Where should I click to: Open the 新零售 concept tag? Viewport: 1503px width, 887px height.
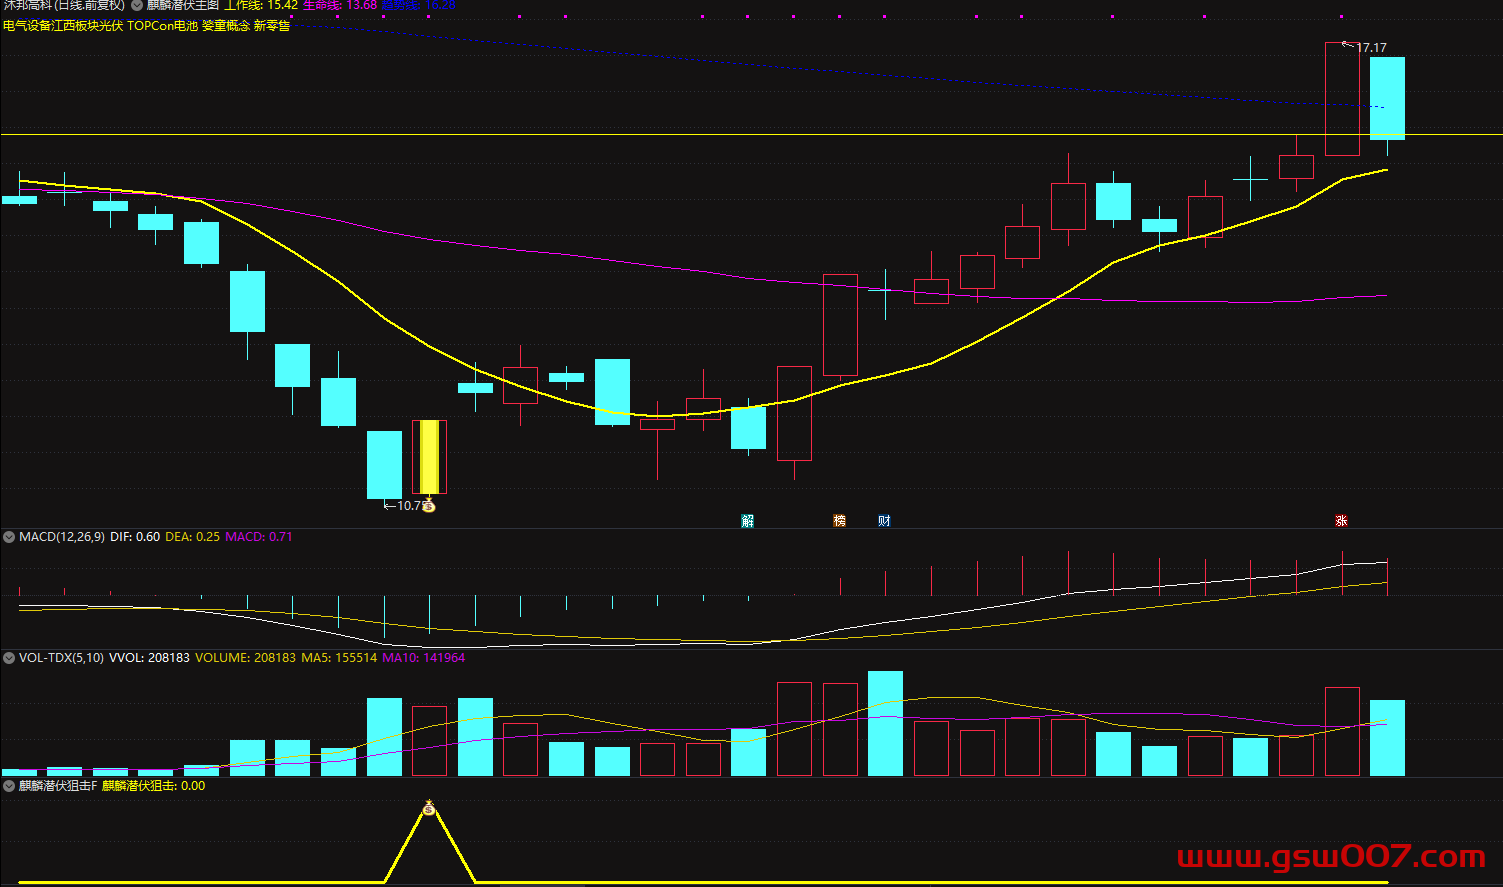click(272, 26)
